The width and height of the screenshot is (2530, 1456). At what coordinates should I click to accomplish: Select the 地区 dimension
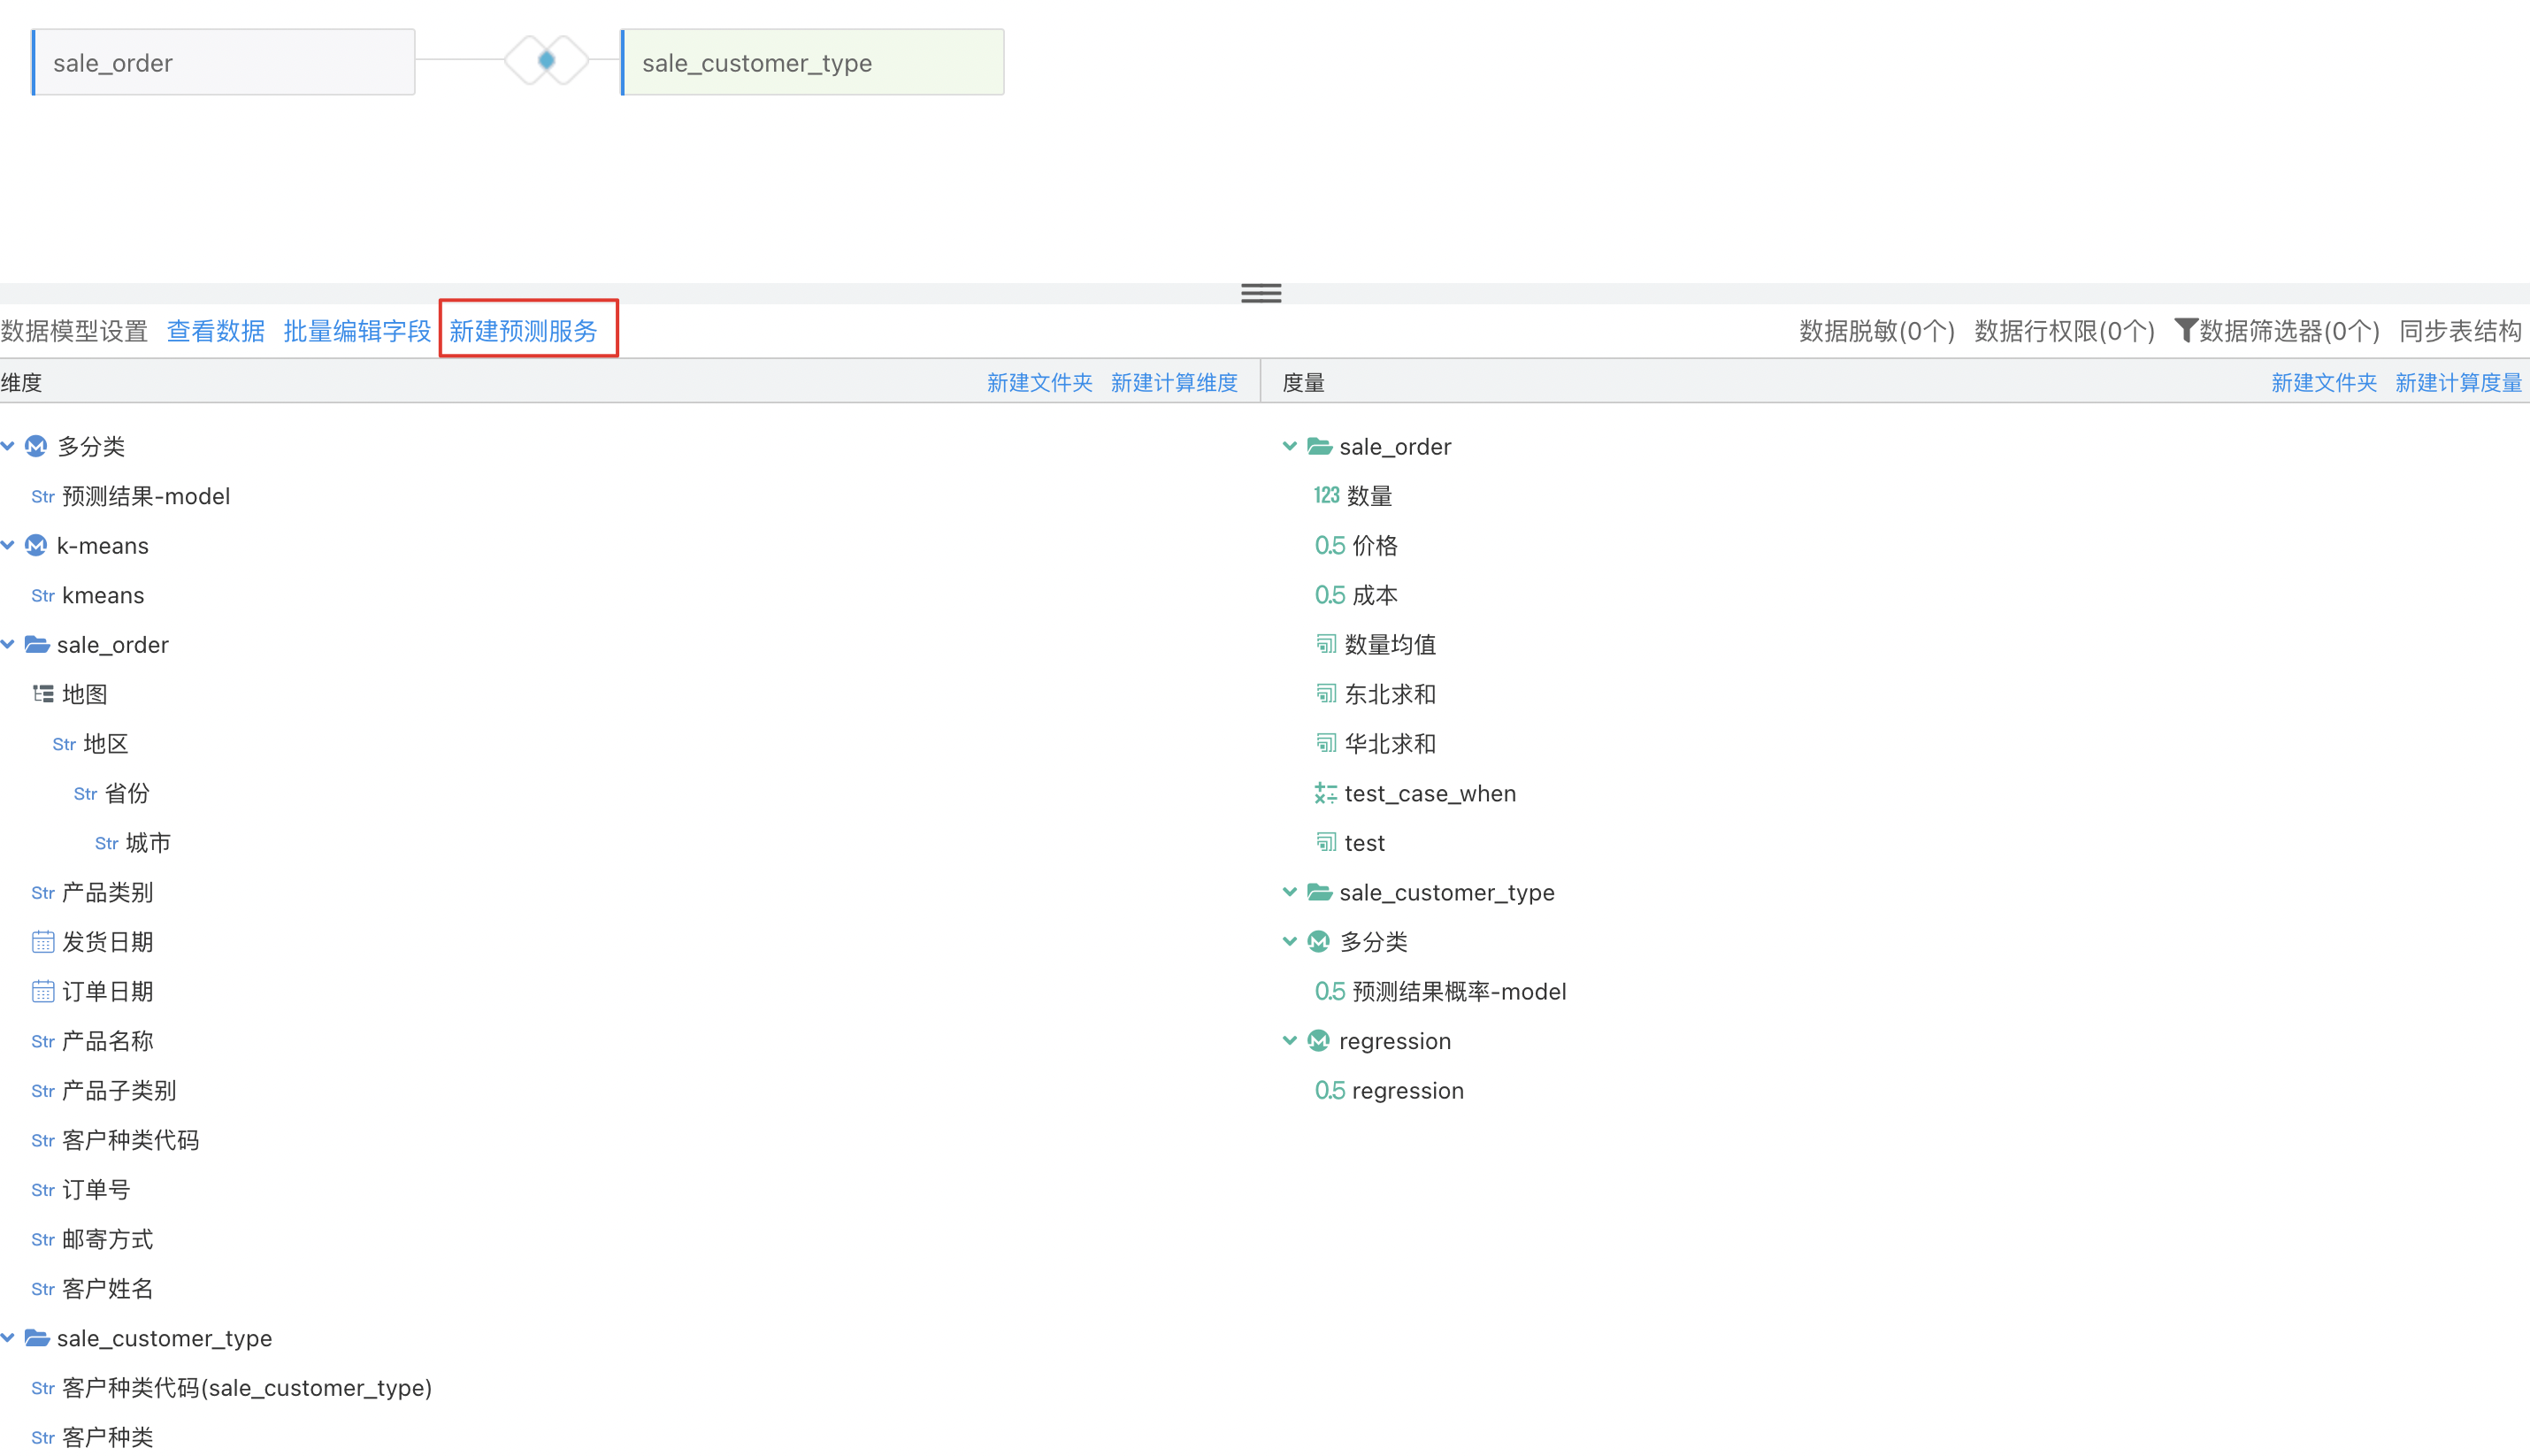pyautogui.click(x=106, y=744)
